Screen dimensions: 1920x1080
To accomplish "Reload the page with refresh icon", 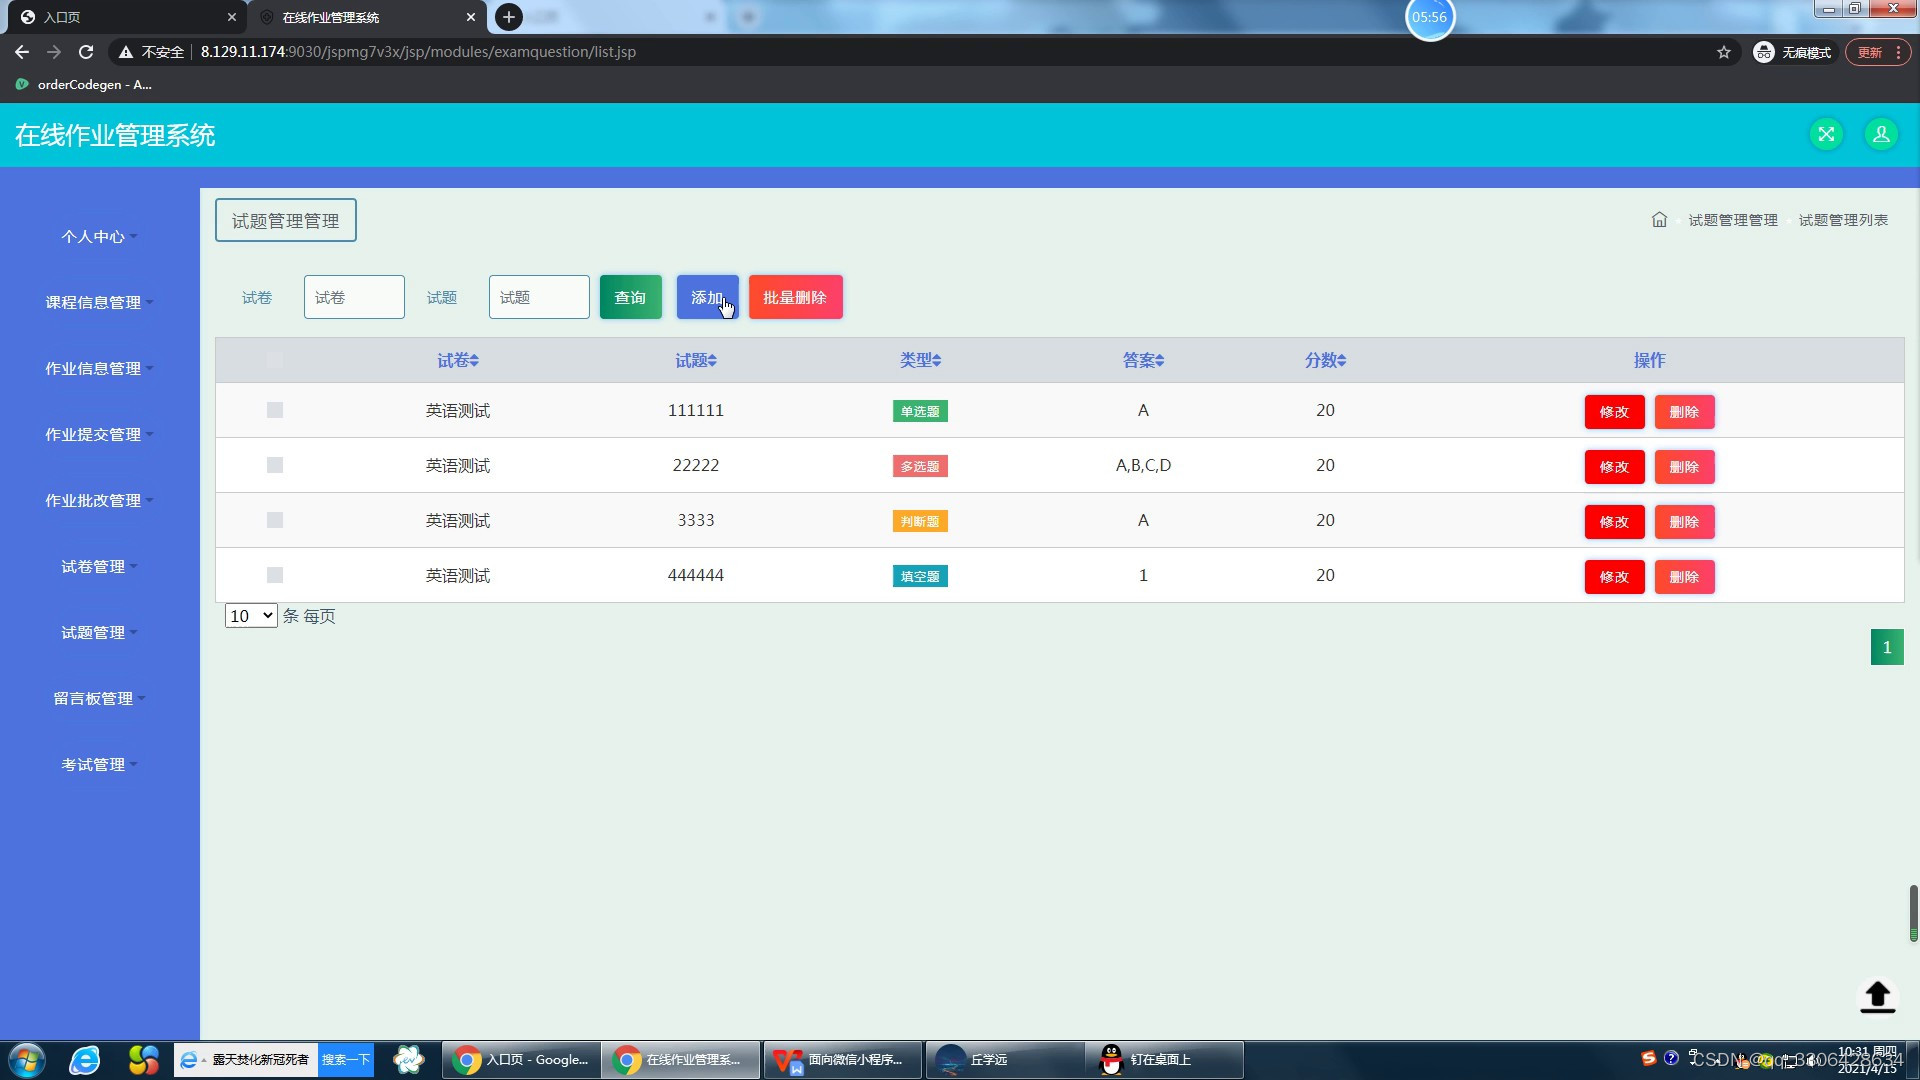I will pyautogui.click(x=86, y=52).
